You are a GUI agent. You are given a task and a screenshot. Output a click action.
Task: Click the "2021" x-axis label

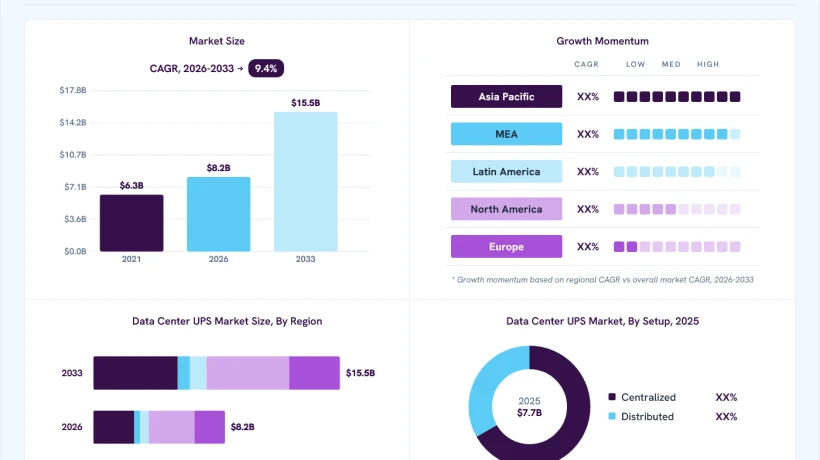click(x=131, y=259)
